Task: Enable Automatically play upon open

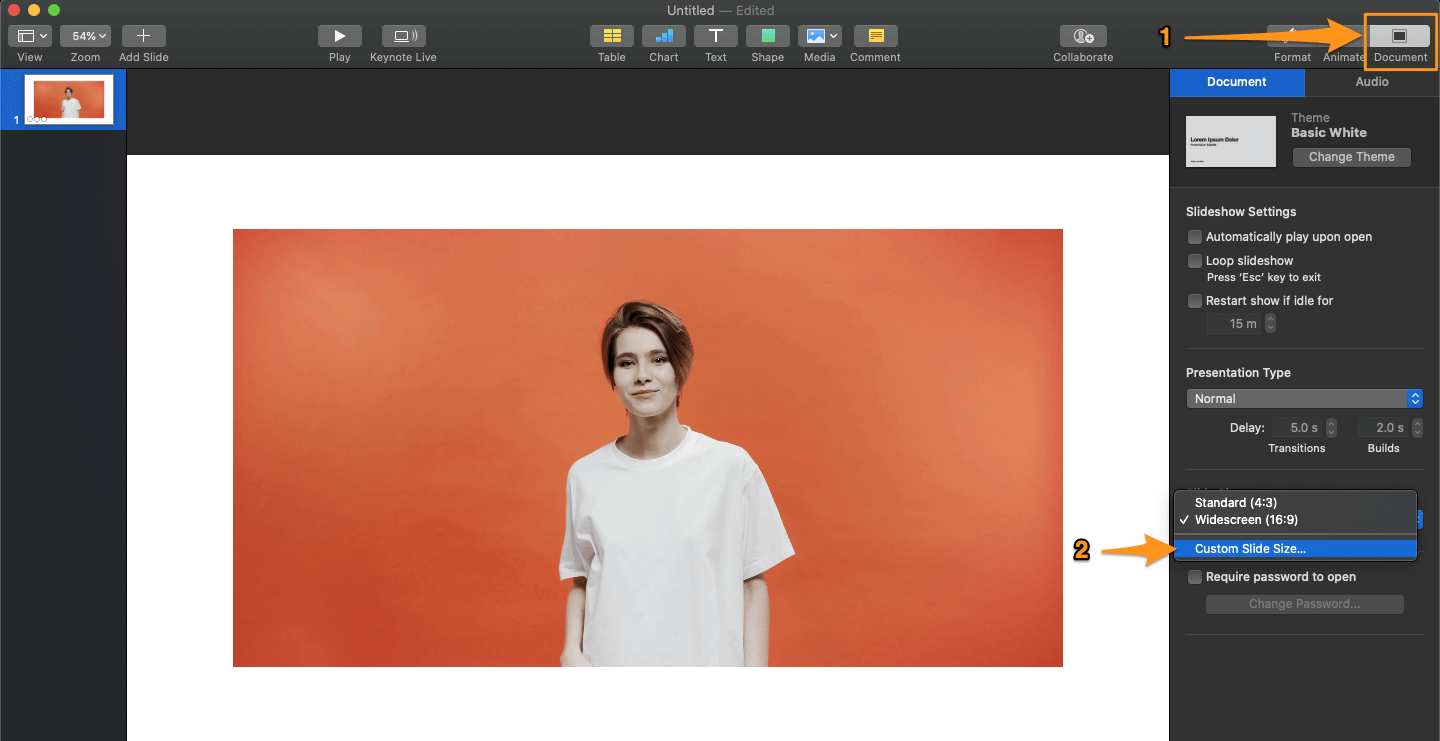Action: [1194, 237]
